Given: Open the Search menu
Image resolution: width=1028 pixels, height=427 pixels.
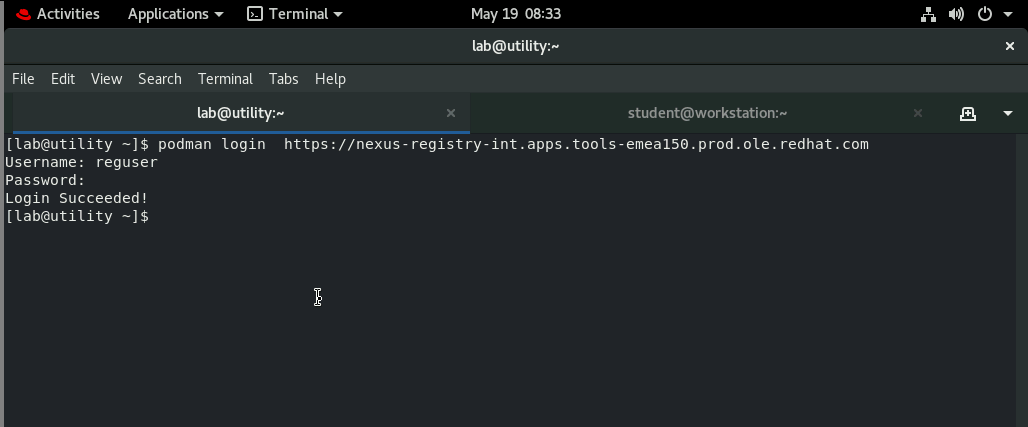Looking at the screenshot, I should (x=160, y=79).
